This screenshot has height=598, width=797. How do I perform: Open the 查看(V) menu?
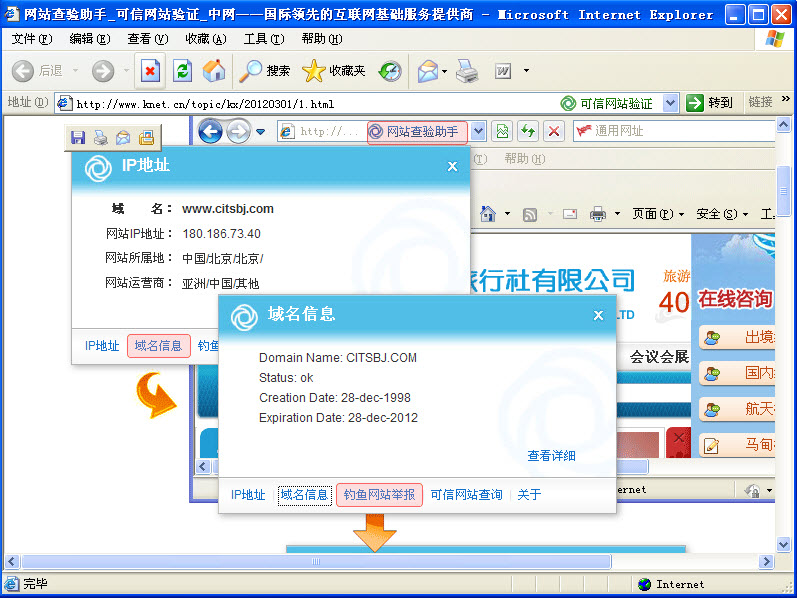[147, 39]
